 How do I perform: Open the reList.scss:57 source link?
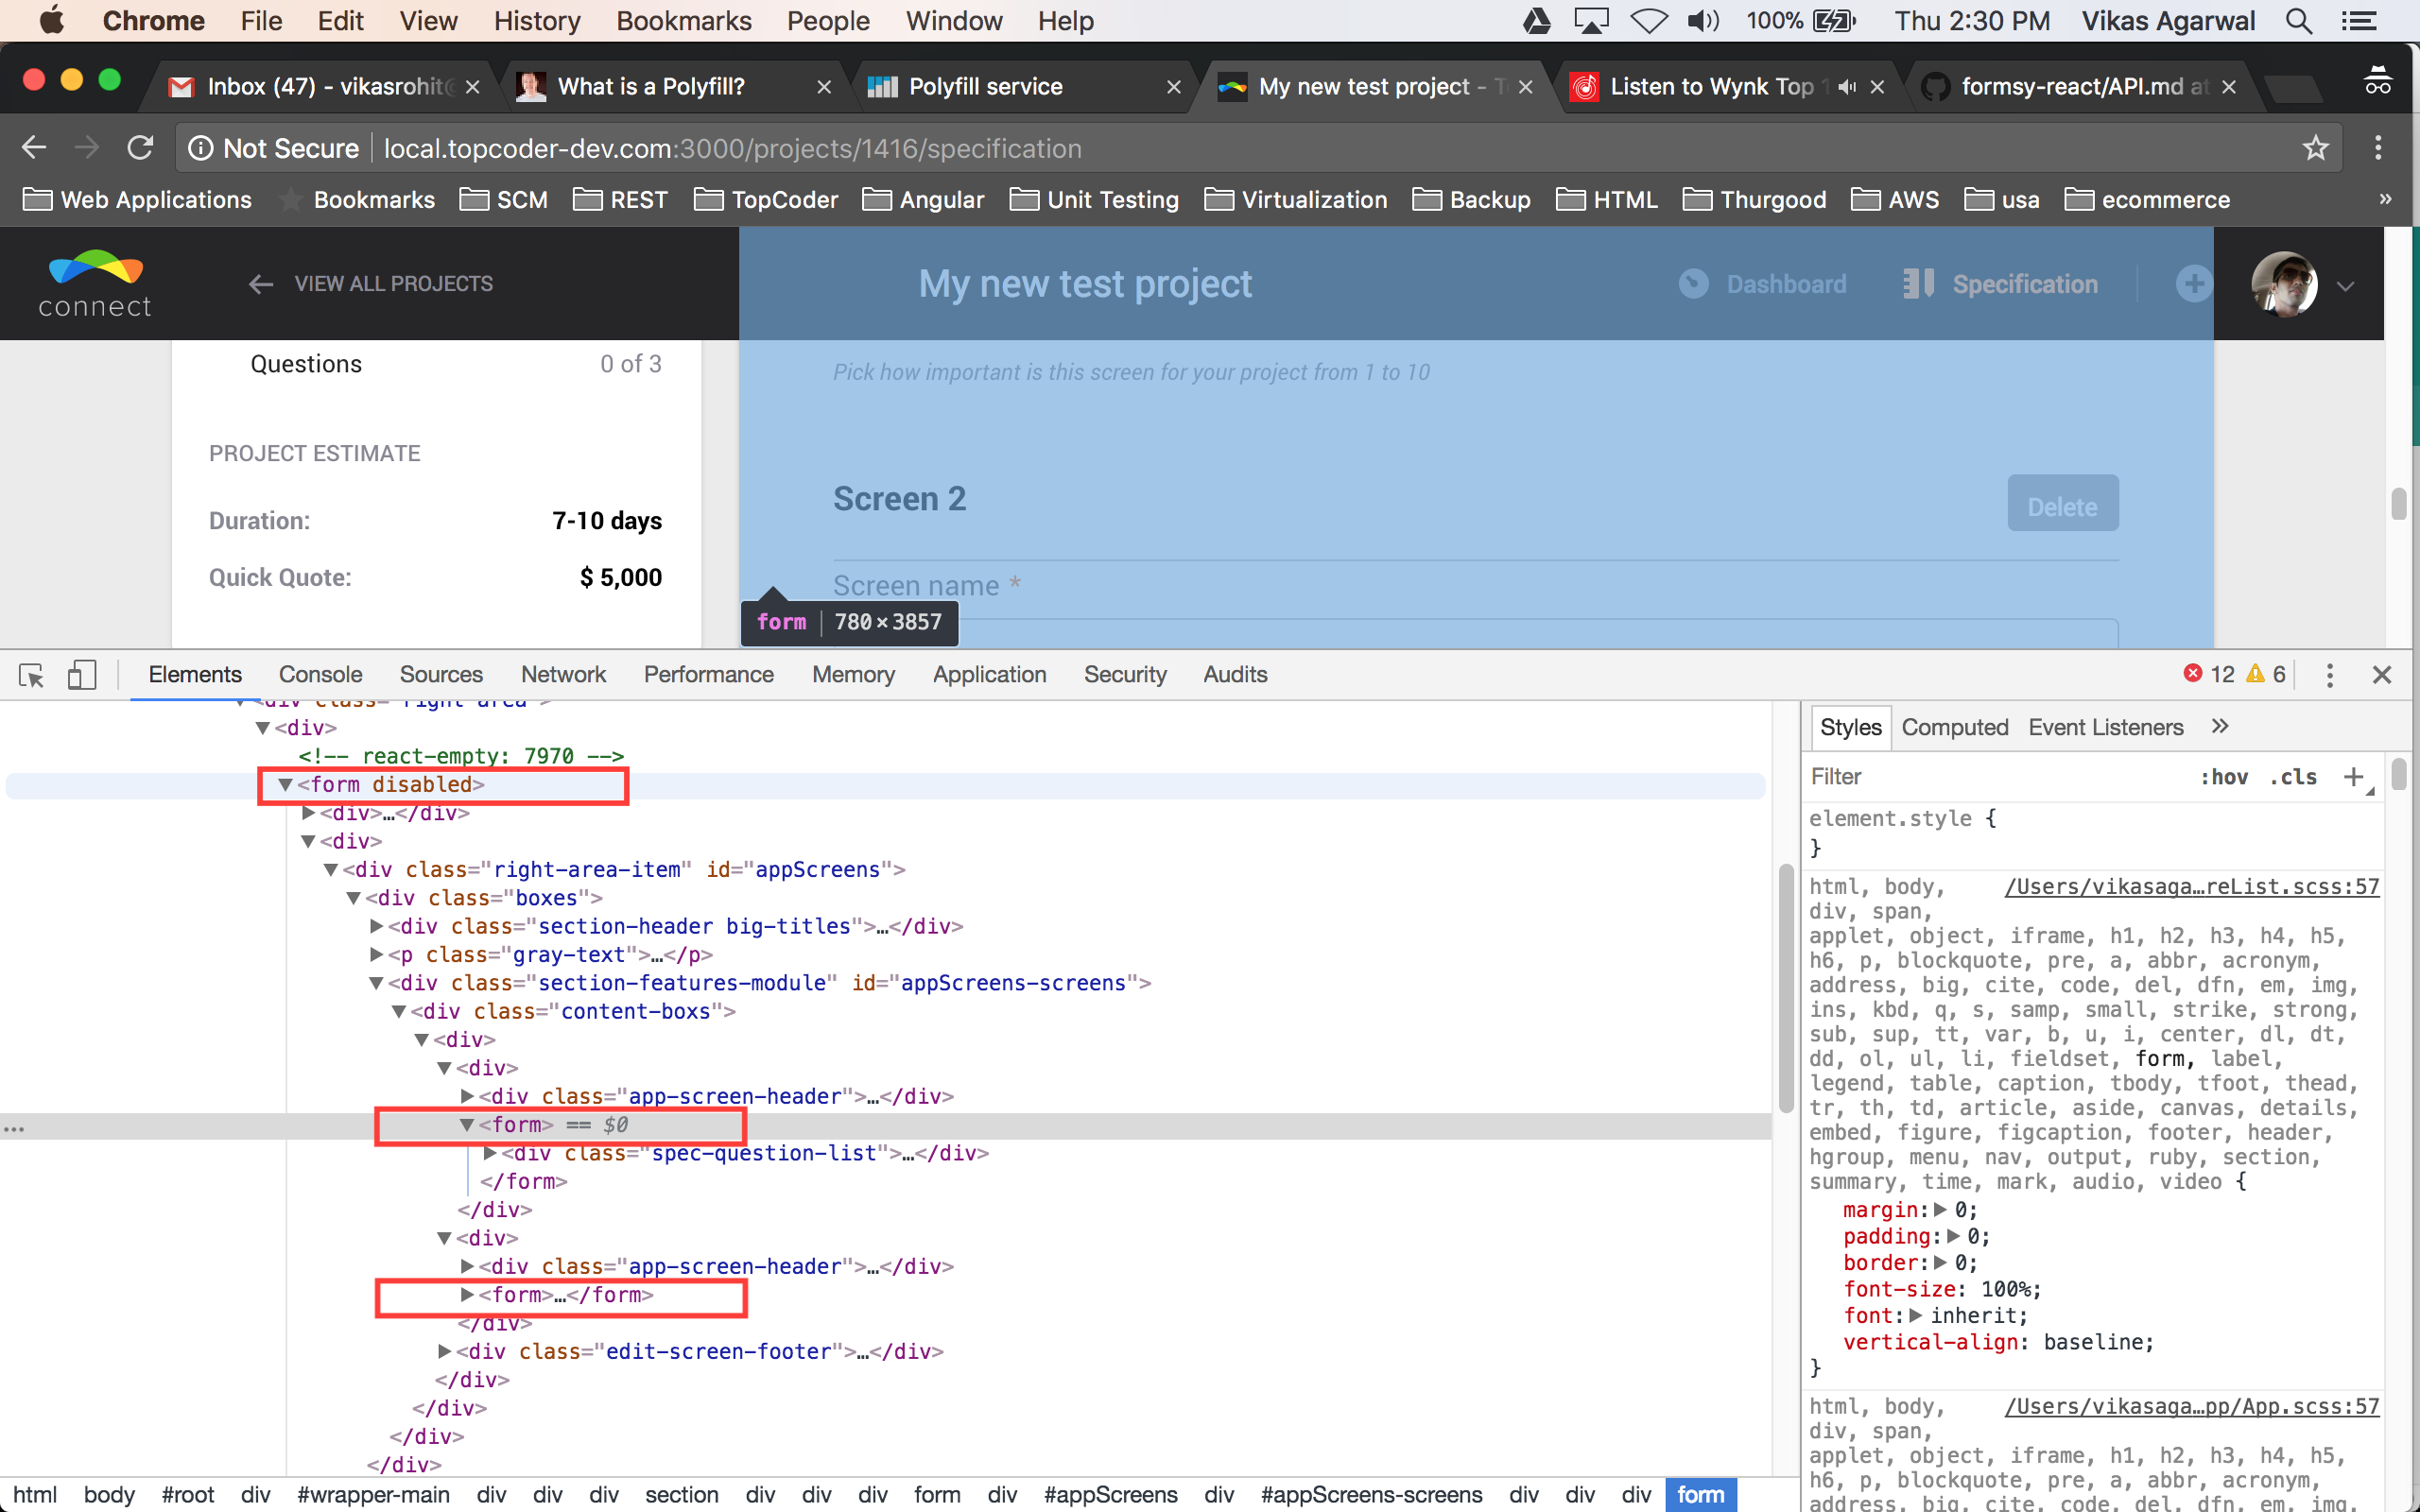(x=2191, y=887)
